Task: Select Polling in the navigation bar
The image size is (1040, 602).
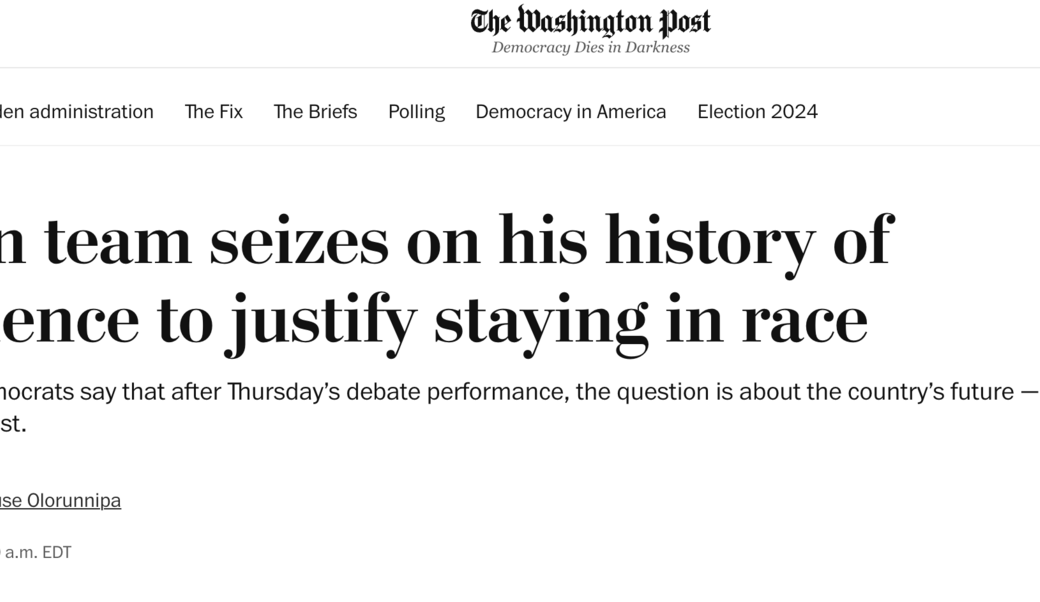Action: coord(416,112)
